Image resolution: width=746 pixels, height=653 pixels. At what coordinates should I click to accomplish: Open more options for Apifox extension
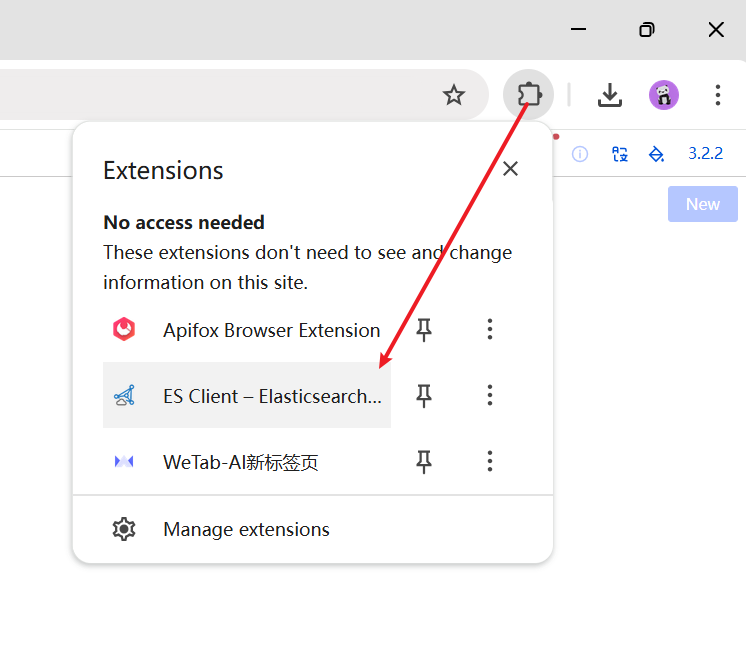(x=490, y=329)
